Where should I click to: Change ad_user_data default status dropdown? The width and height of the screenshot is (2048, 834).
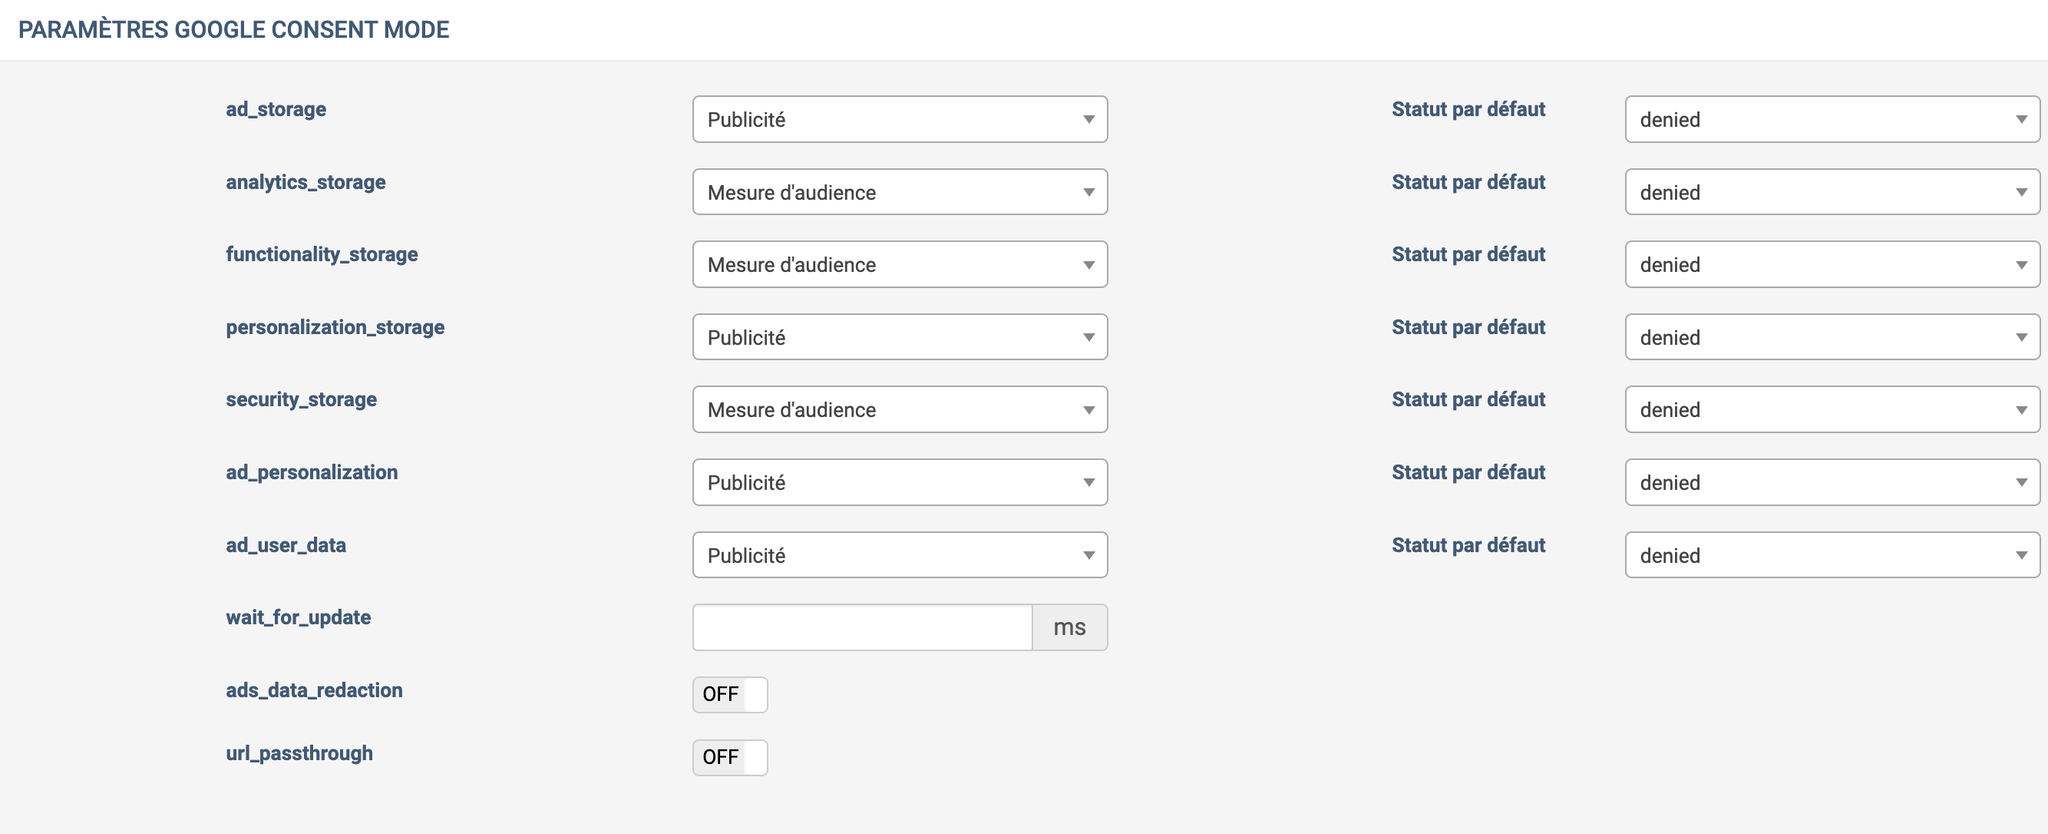click(1832, 555)
